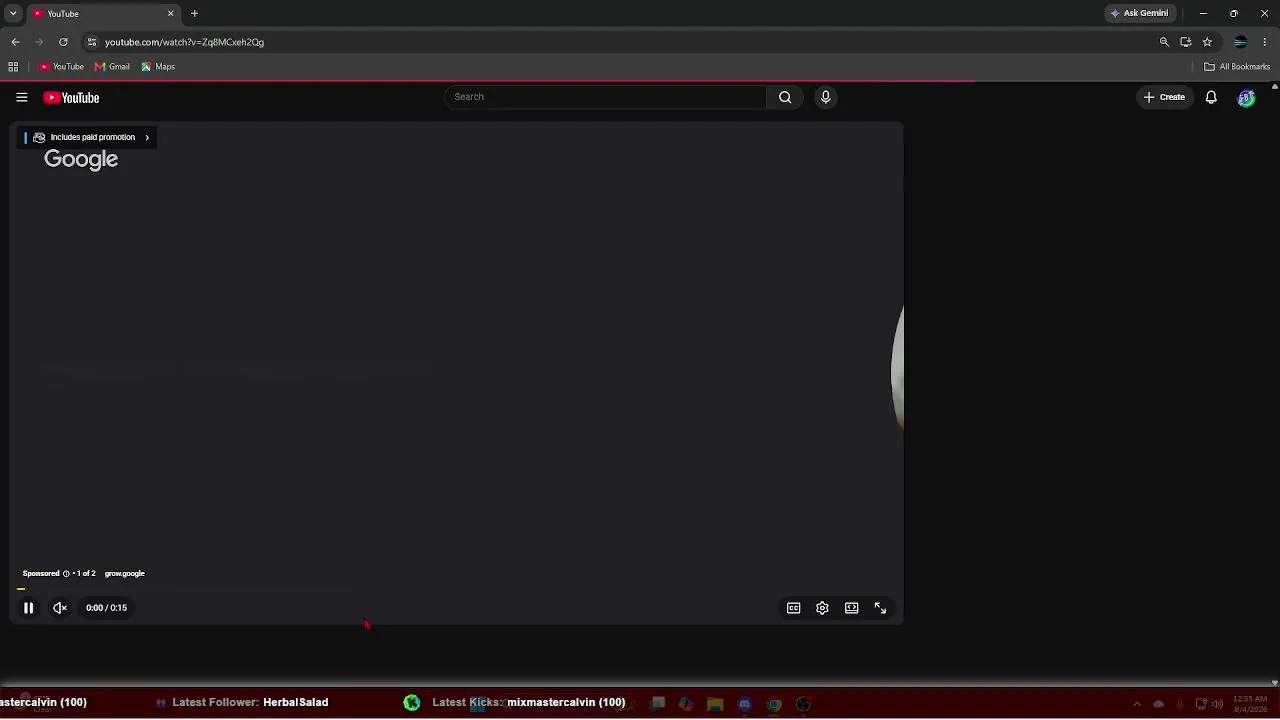Open the Gmail bookmark

(112, 67)
